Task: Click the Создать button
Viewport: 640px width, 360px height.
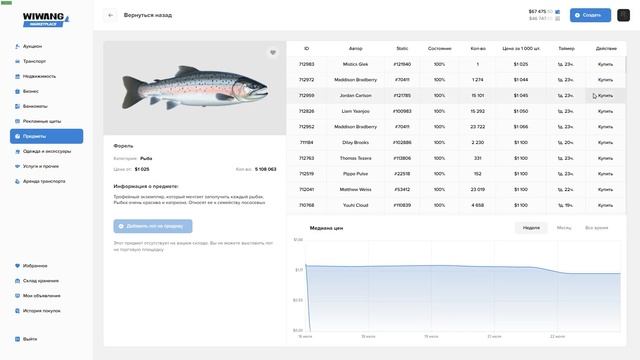Action: [590, 15]
